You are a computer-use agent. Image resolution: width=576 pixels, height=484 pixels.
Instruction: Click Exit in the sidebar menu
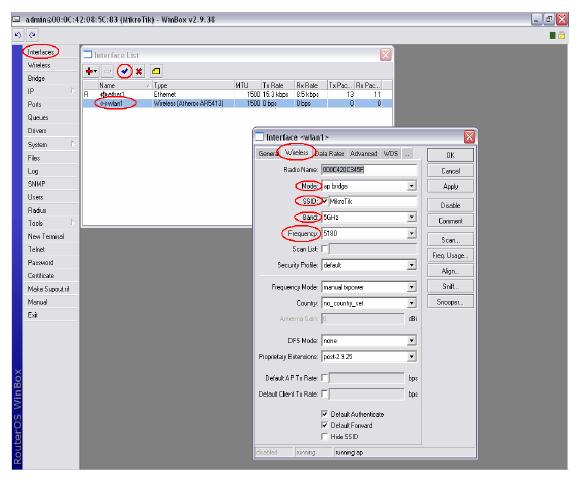(32, 315)
